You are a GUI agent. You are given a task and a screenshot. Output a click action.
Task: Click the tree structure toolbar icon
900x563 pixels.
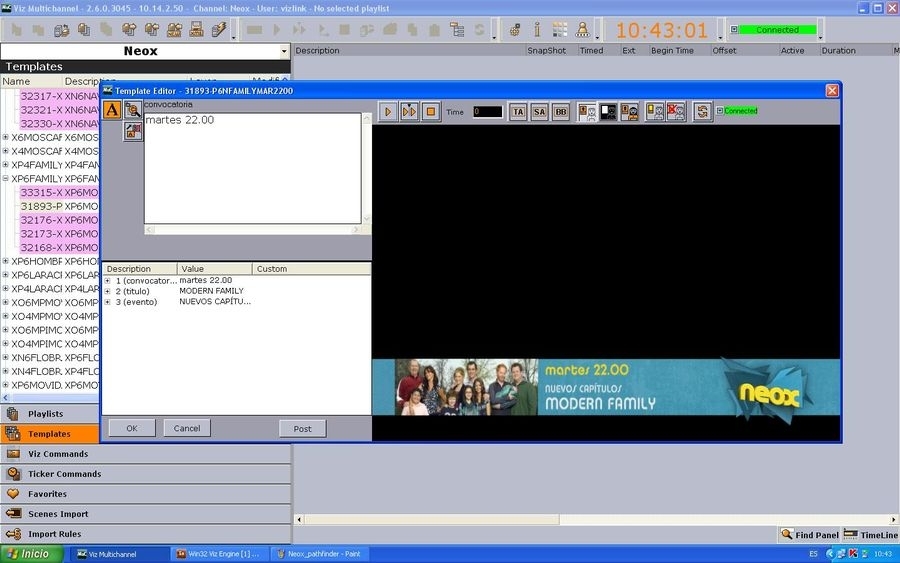[x=457, y=29]
